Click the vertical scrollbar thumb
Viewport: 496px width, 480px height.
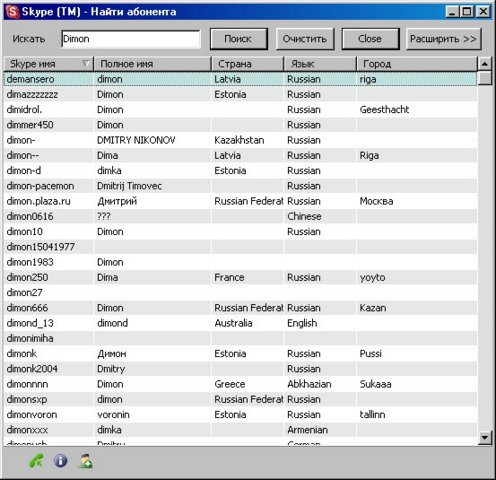point(485,78)
